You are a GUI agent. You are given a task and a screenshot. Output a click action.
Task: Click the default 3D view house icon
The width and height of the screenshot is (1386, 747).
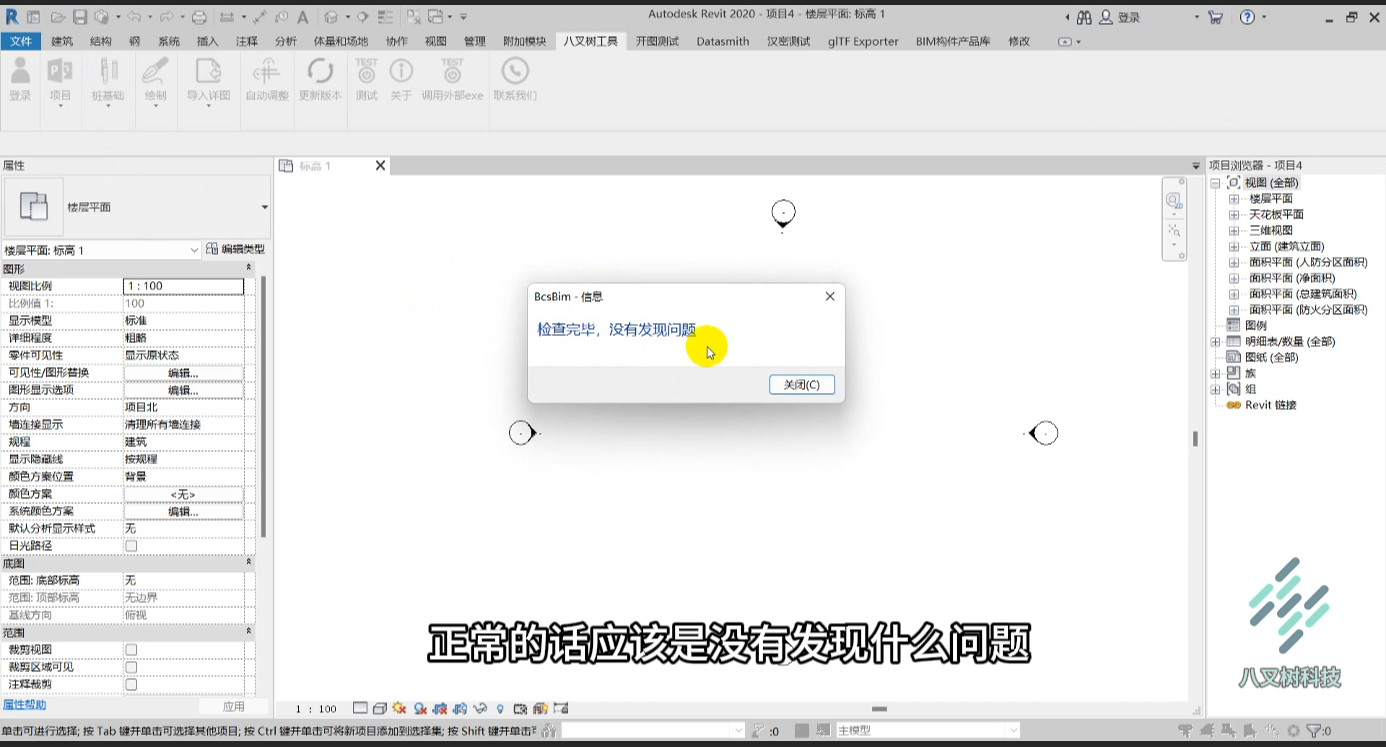332,17
